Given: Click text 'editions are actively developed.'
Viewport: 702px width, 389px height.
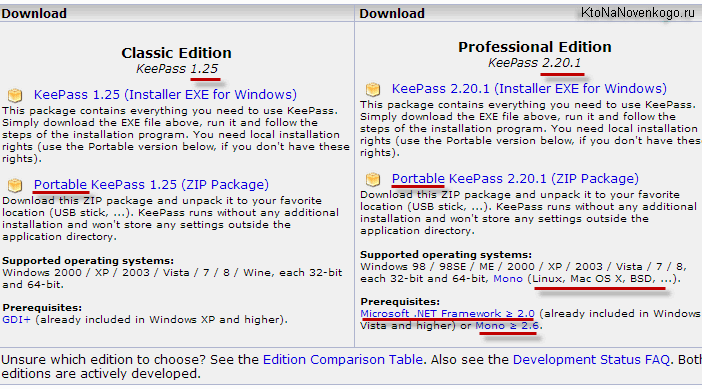Looking at the screenshot, I should [x=101, y=374].
